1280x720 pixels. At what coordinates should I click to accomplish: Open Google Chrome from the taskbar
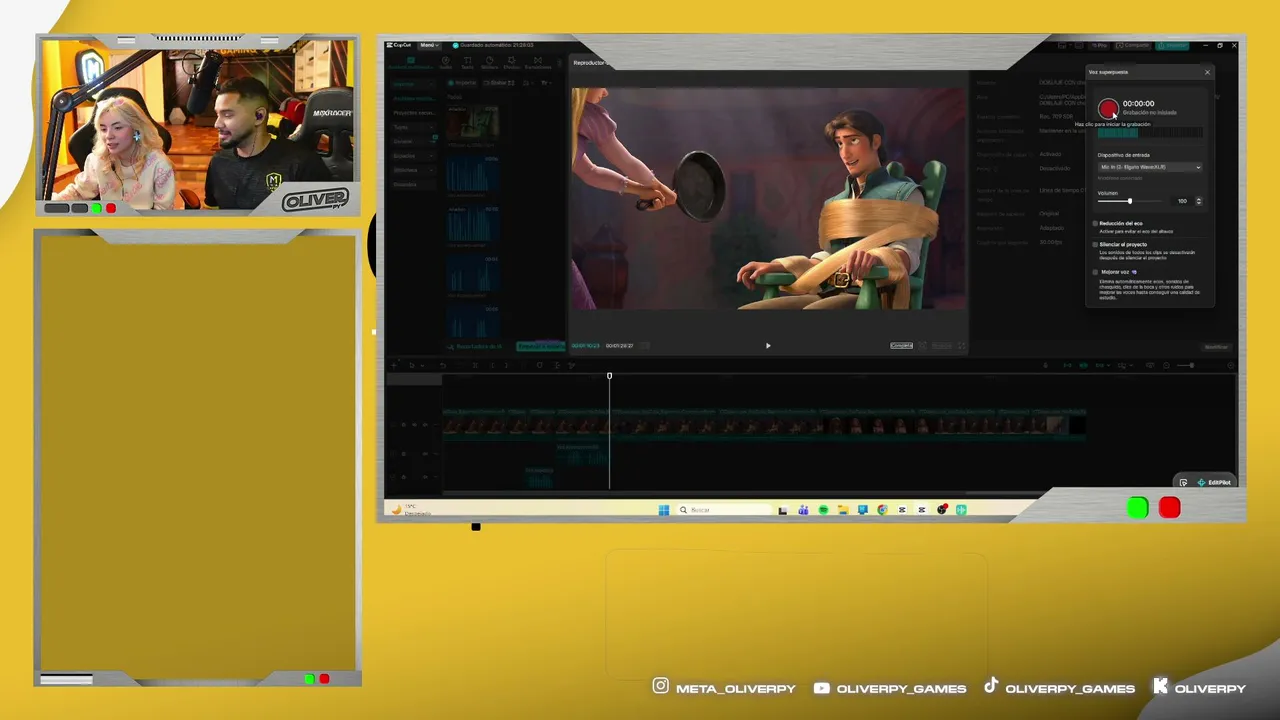[x=882, y=510]
